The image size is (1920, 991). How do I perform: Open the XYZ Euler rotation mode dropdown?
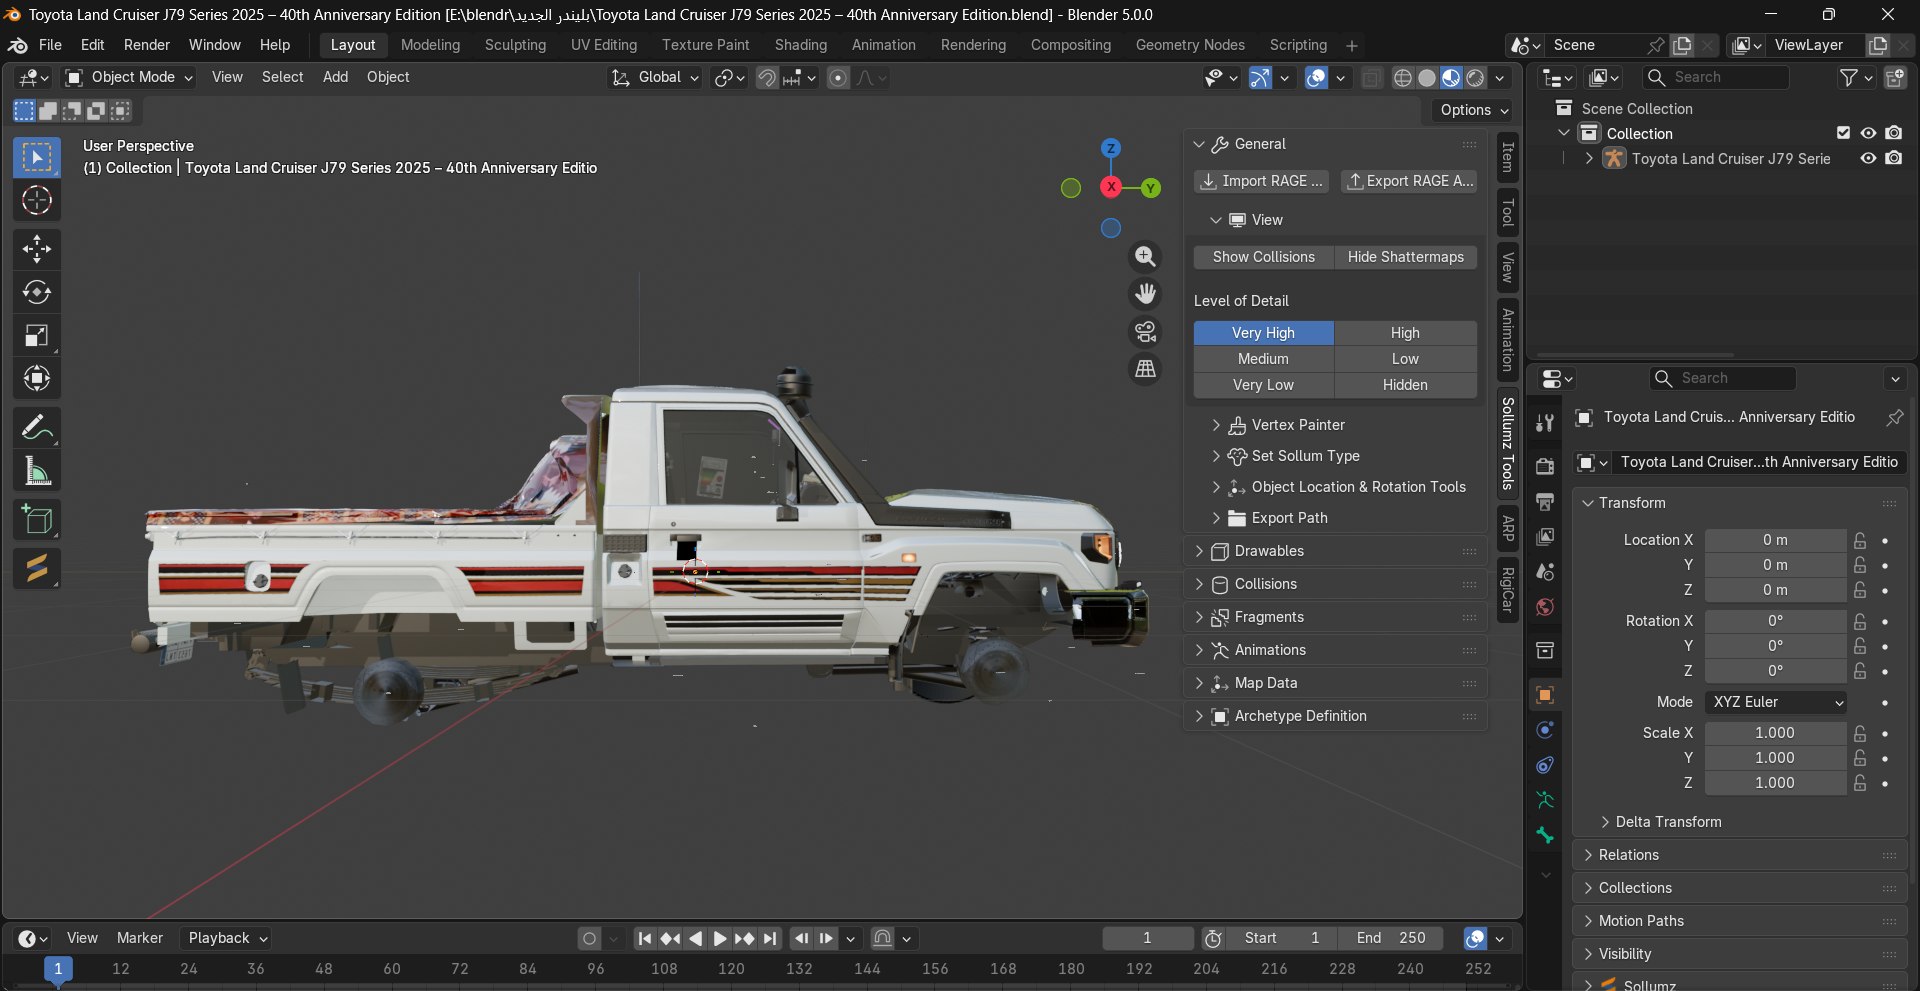point(1776,702)
